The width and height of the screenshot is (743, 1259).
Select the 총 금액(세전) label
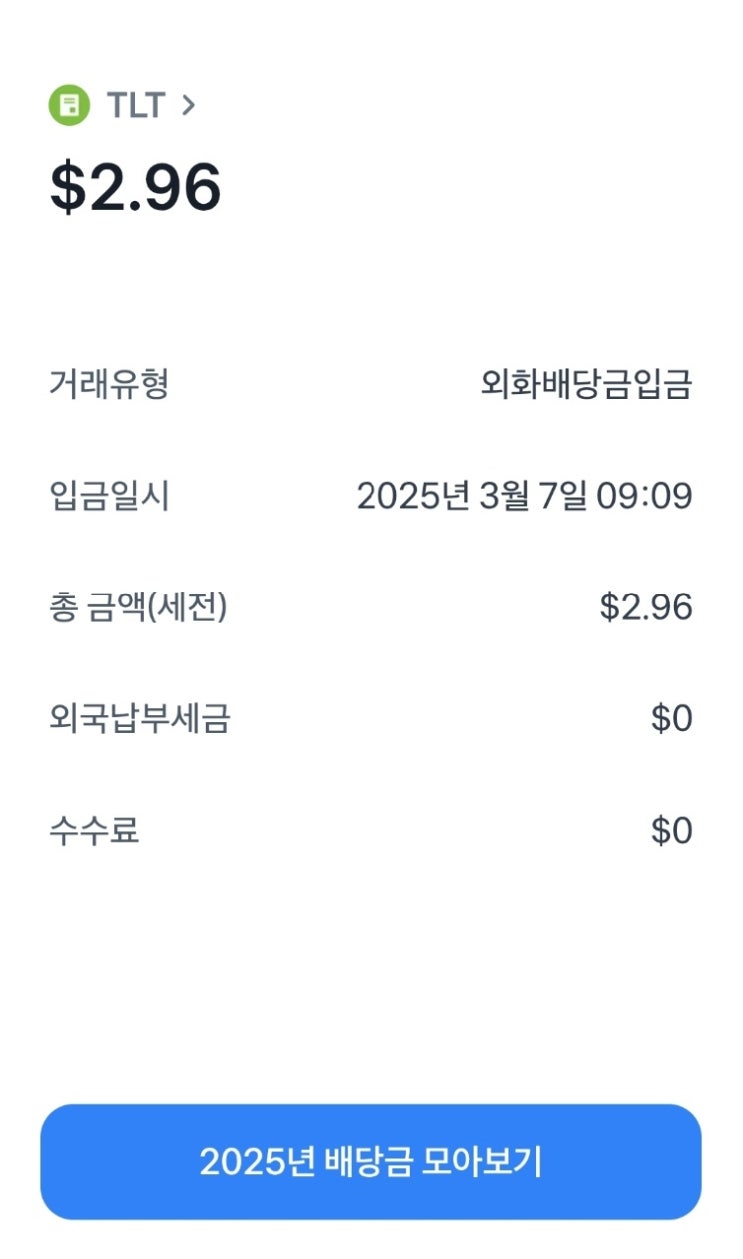138,607
